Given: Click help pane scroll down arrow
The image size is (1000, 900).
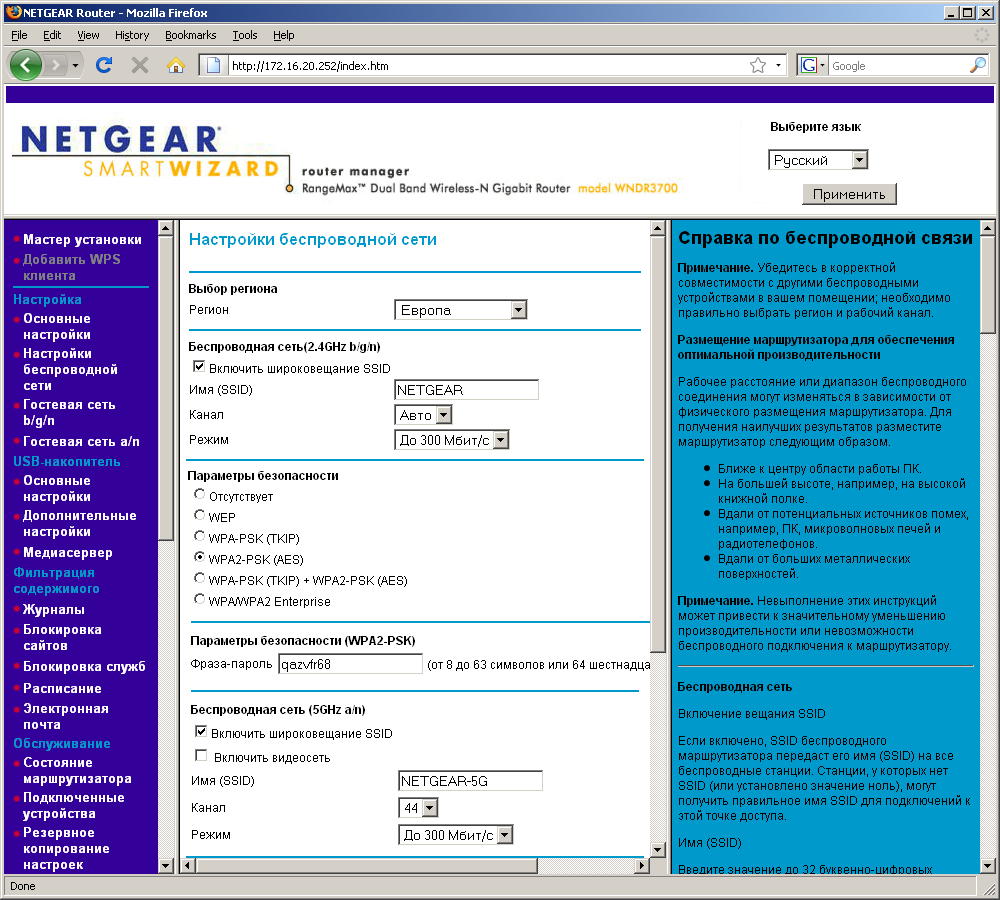Looking at the screenshot, I should 987,866.
